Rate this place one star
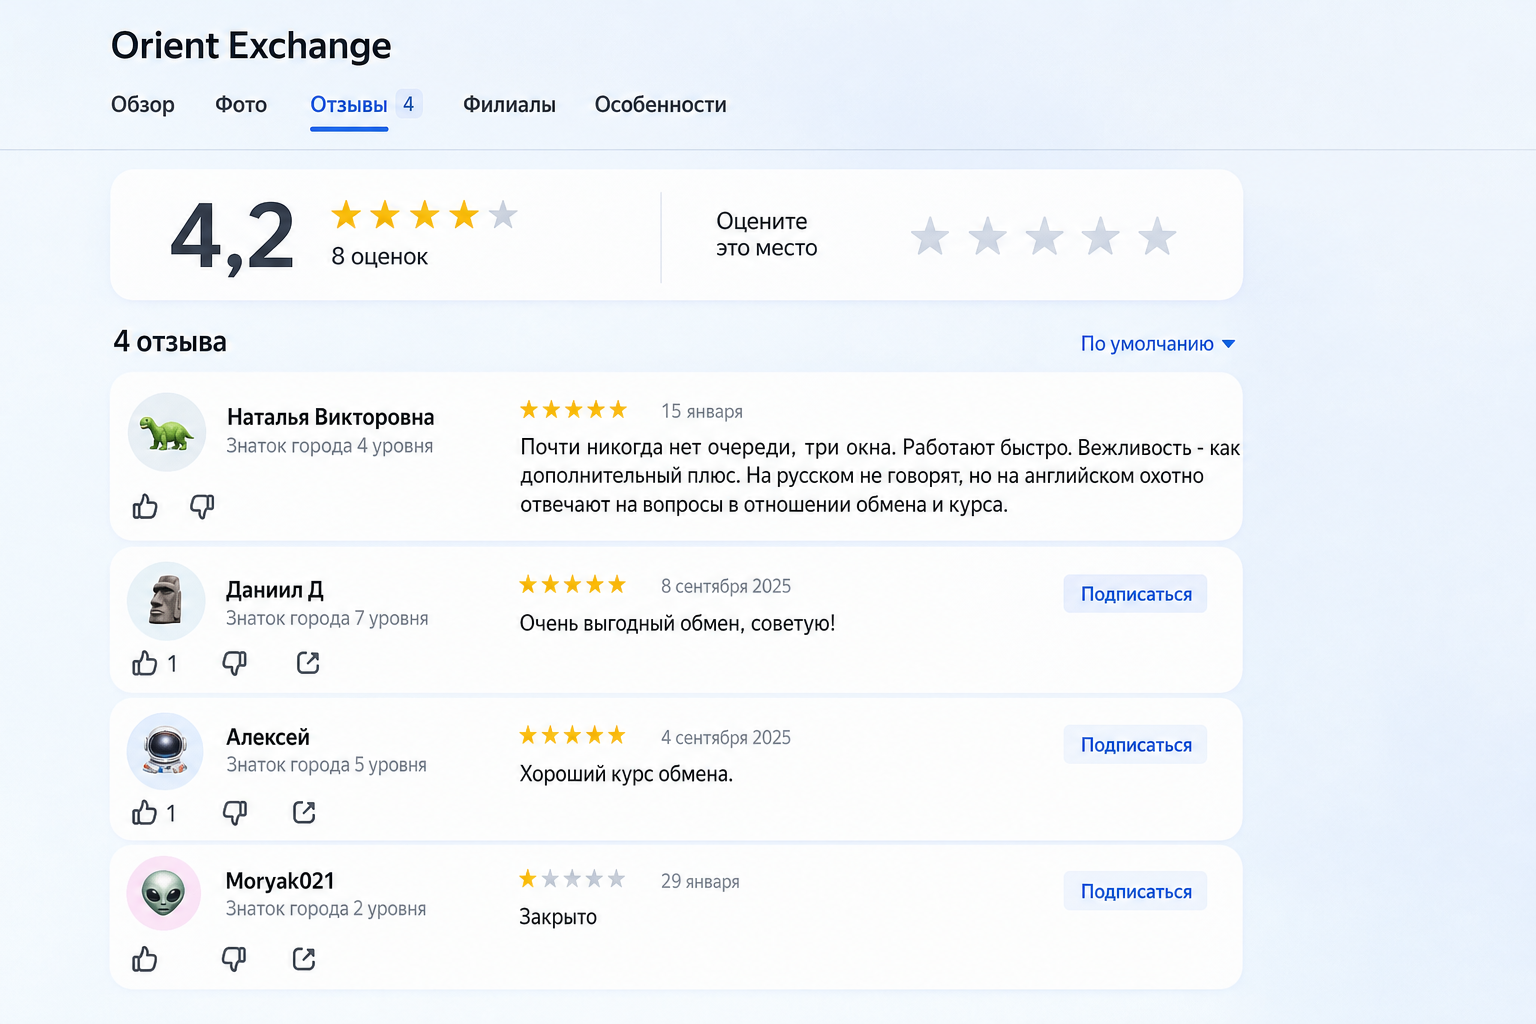 pyautogui.click(x=930, y=236)
